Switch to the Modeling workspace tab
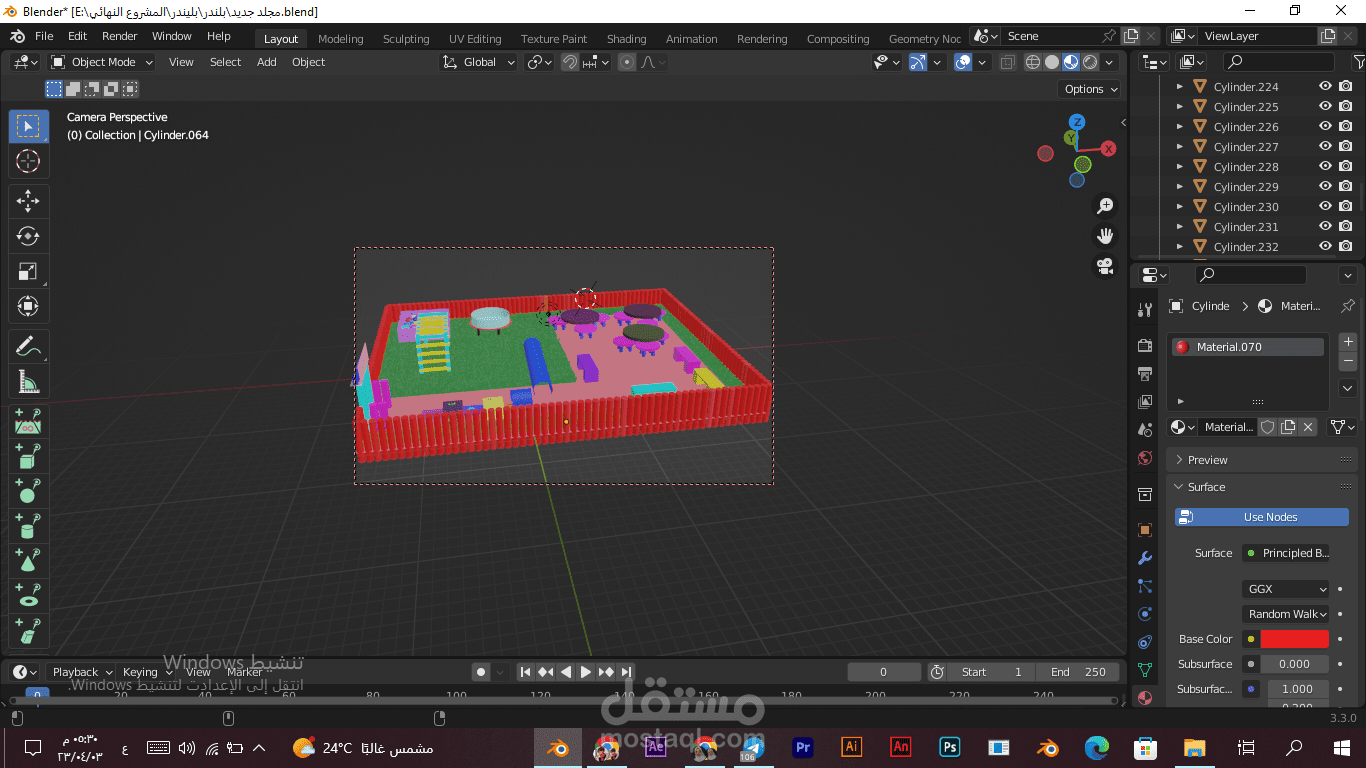Image resolution: width=1366 pixels, height=768 pixels. click(x=341, y=39)
